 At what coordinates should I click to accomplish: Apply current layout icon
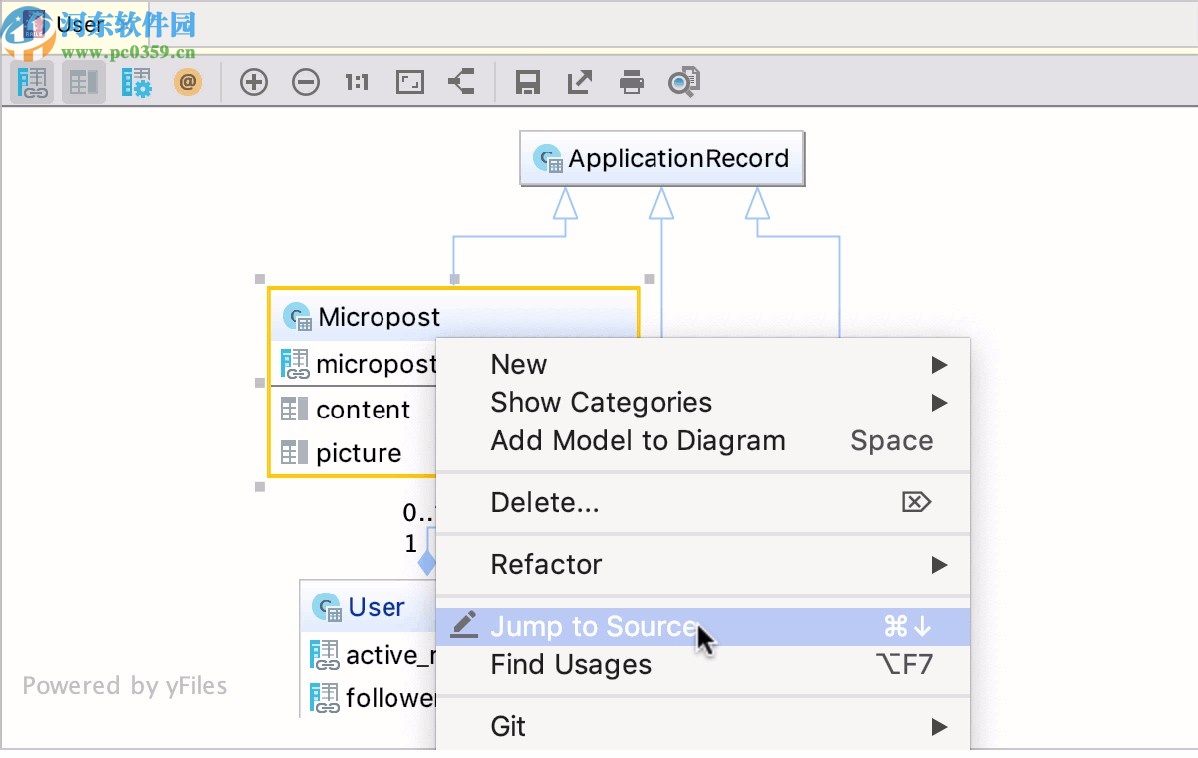coord(461,82)
